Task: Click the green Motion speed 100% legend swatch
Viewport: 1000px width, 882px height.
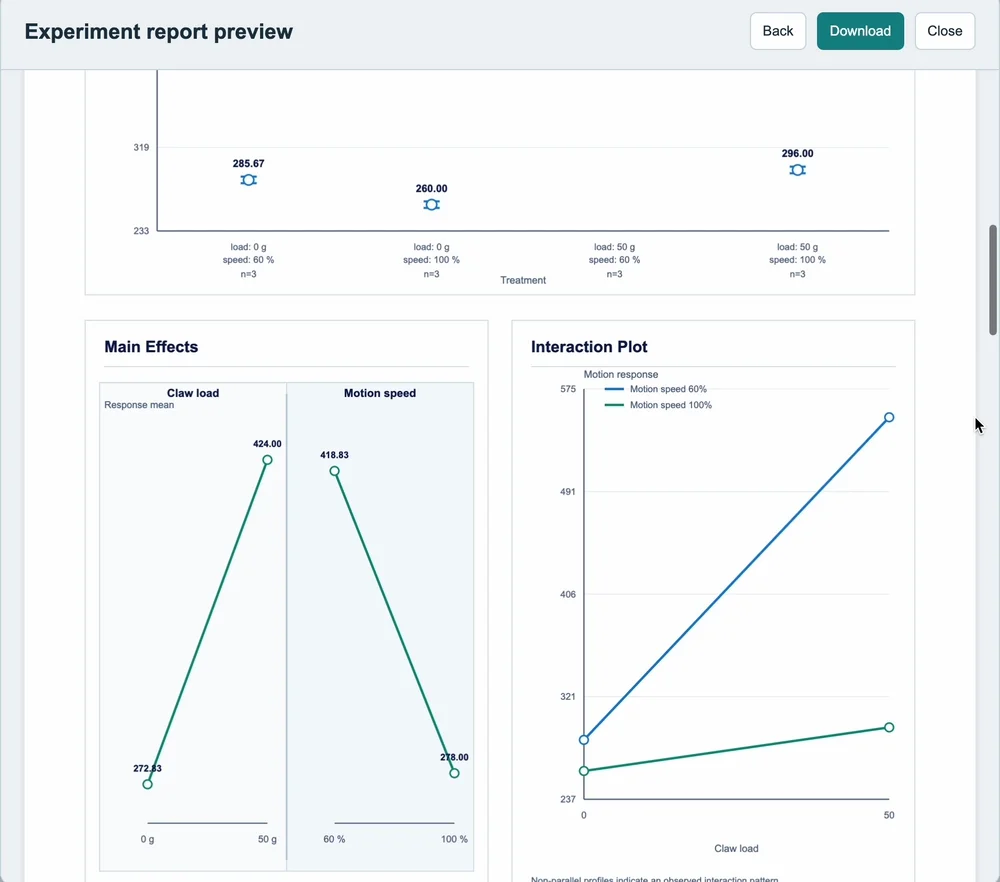Action: point(614,405)
